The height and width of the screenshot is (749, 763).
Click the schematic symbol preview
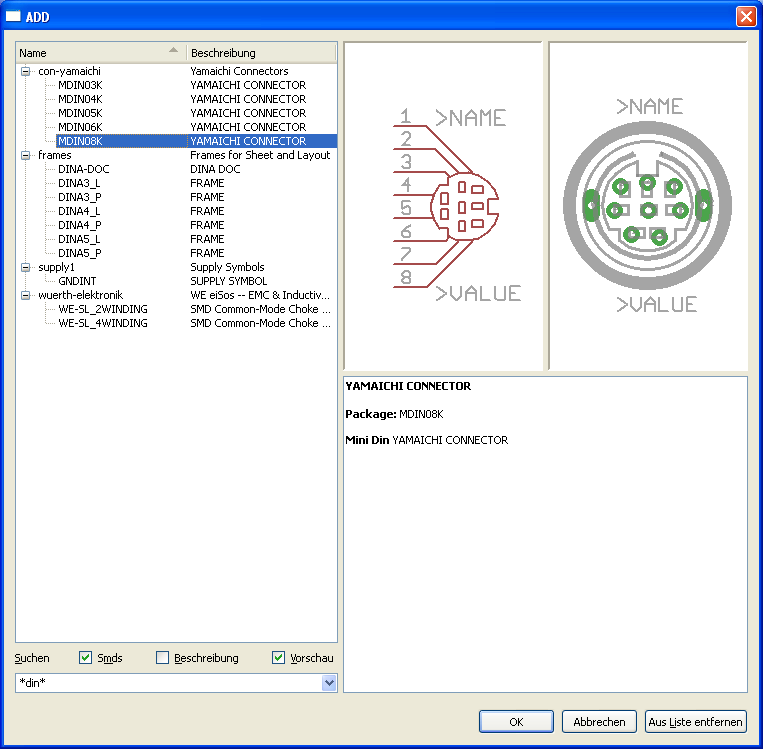pos(443,206)
